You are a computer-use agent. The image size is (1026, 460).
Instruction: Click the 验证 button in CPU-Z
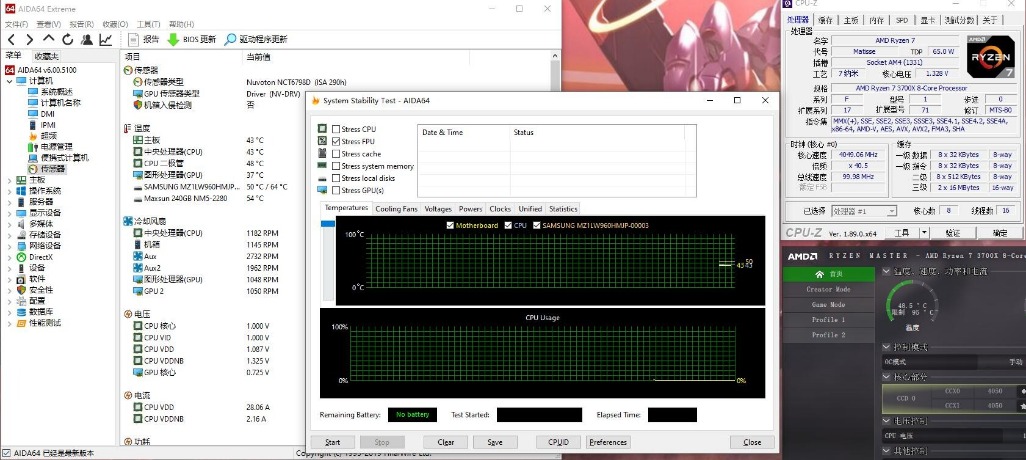click(x=953, y=232)
